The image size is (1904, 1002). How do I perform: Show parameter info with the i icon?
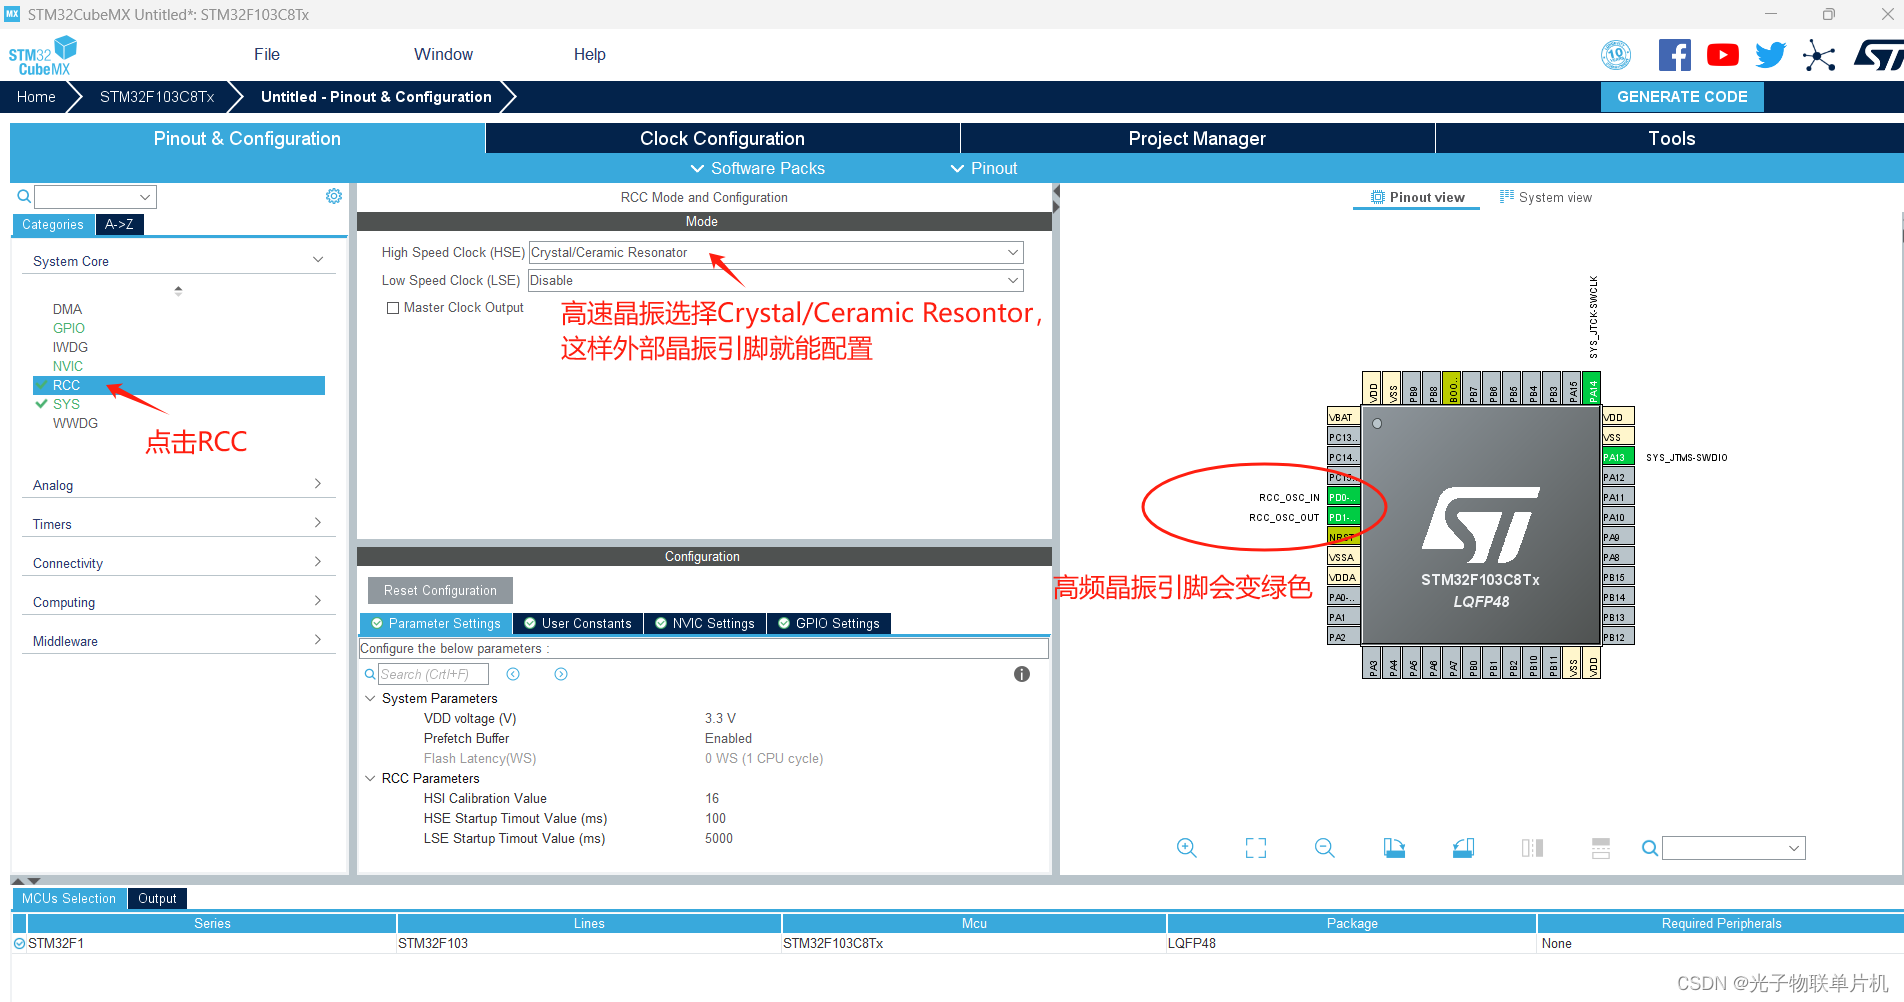[x=1021, y=674]
